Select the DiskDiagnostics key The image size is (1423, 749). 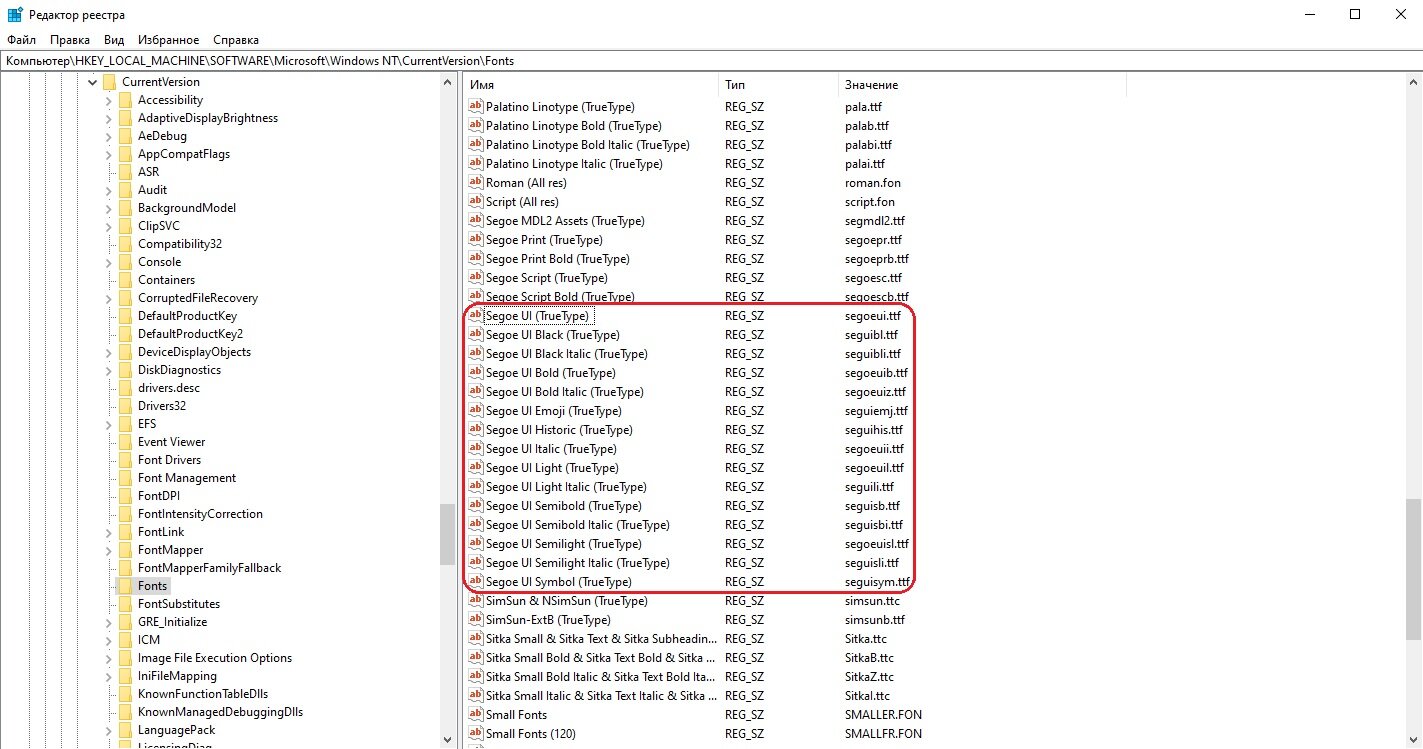click(179, 370)
